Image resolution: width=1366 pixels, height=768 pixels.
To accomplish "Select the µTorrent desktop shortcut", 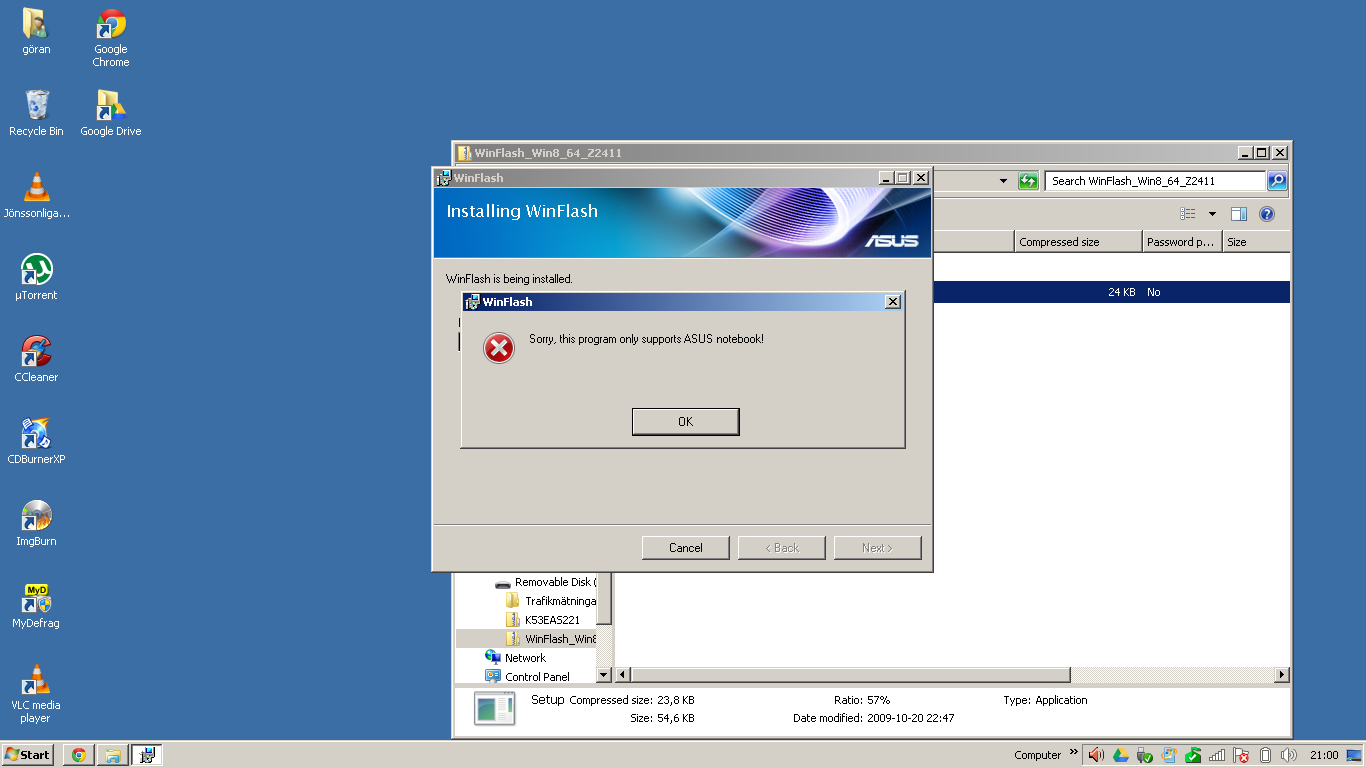I will [36, 277].
